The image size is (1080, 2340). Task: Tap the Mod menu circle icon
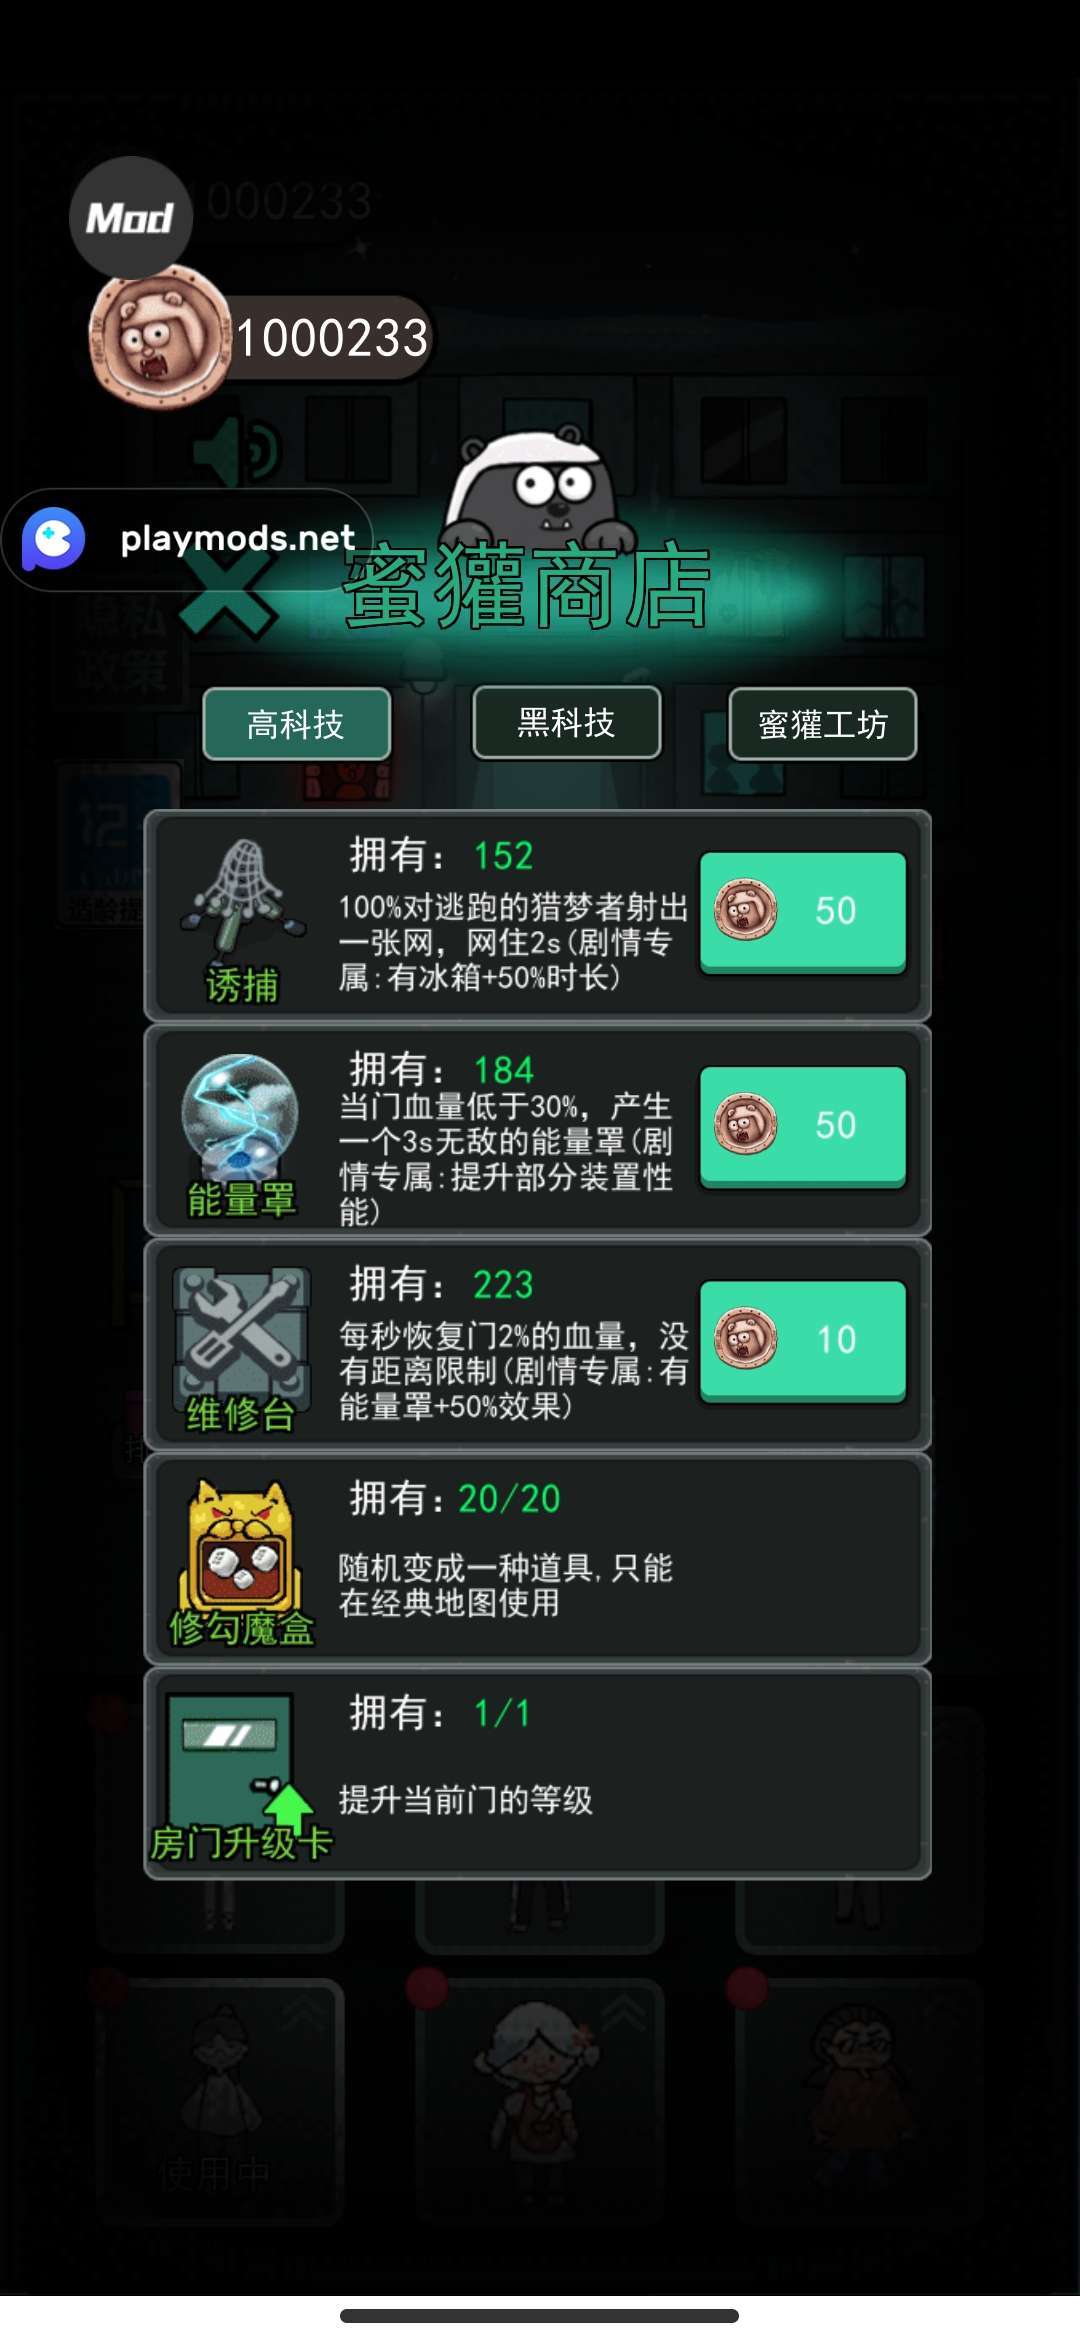[x=130, y=217]
